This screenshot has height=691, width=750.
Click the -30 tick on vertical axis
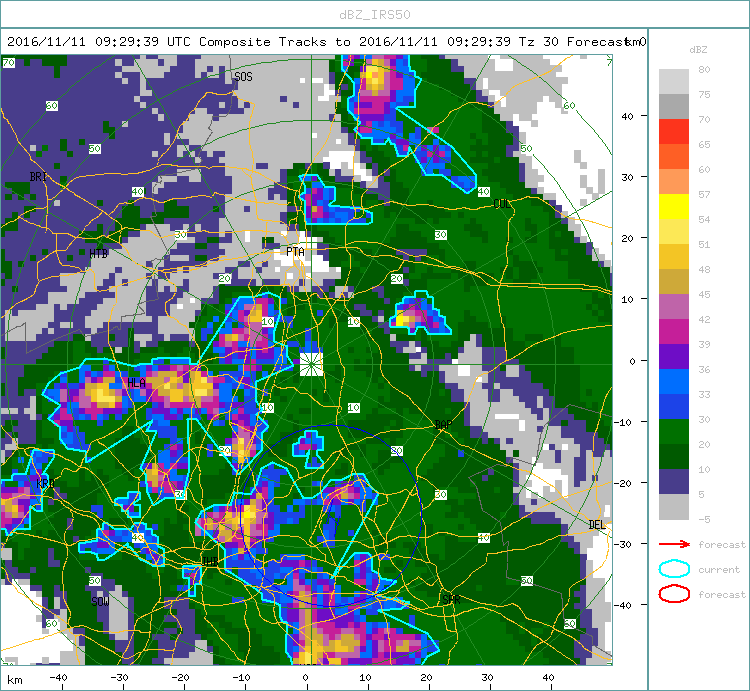(x=625, y=544)
